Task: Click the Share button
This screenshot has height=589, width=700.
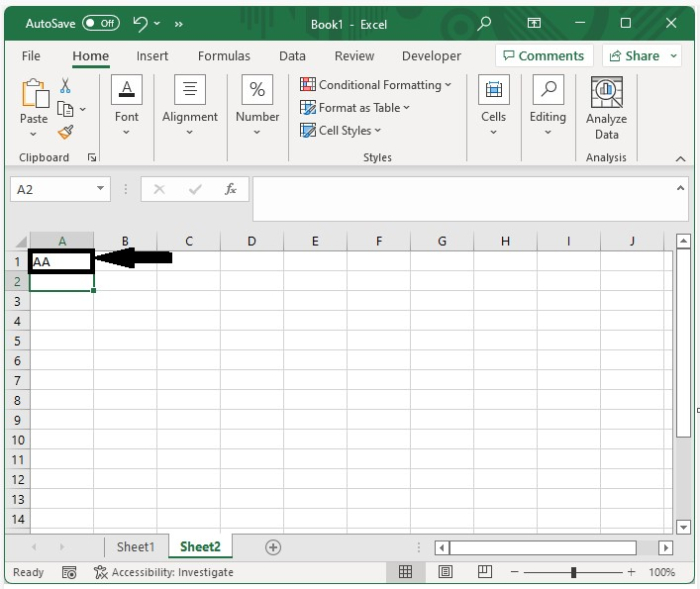Action: (x=634, y=56)
